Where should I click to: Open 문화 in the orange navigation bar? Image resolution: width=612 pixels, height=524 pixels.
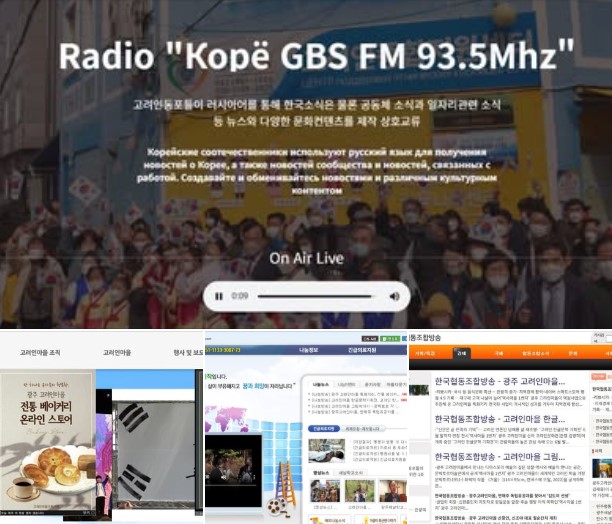(x=573, y=353)
